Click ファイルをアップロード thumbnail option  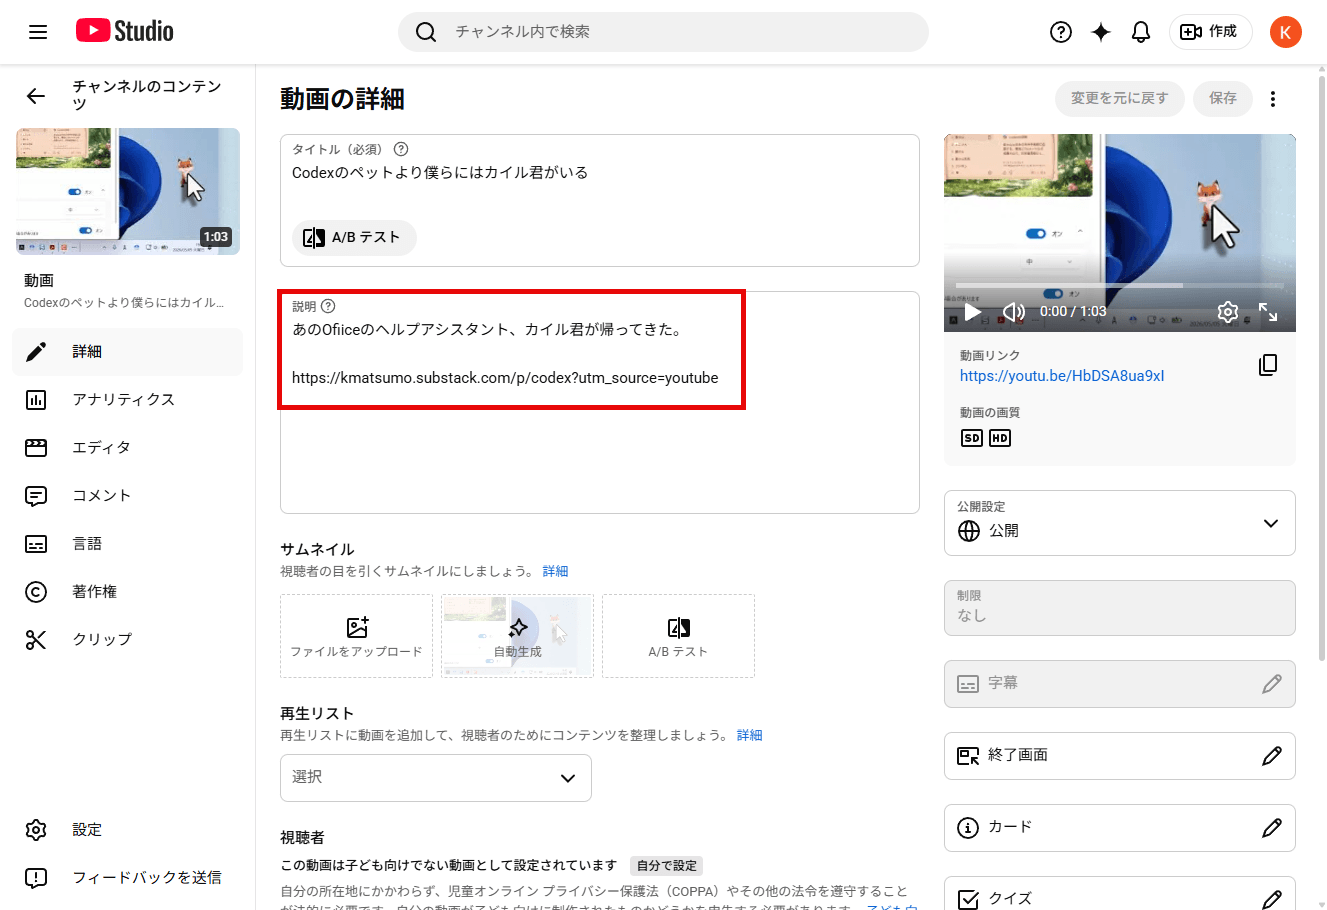click(x=356, y=636)
